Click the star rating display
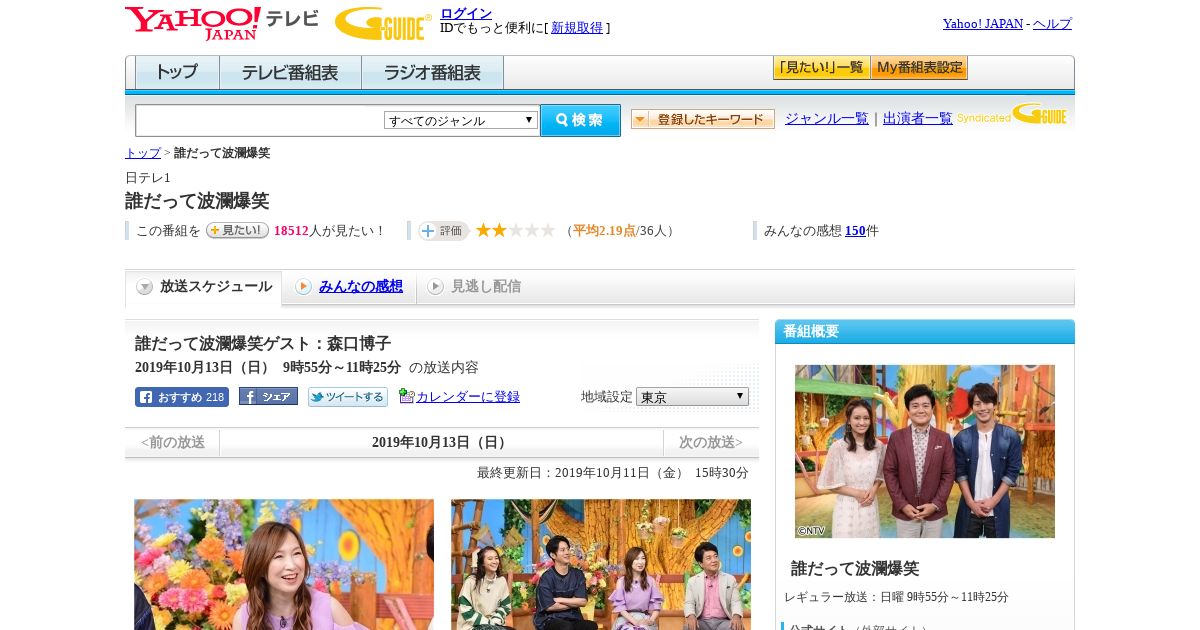Screen dimensions: 1200x630 (515, 230)
